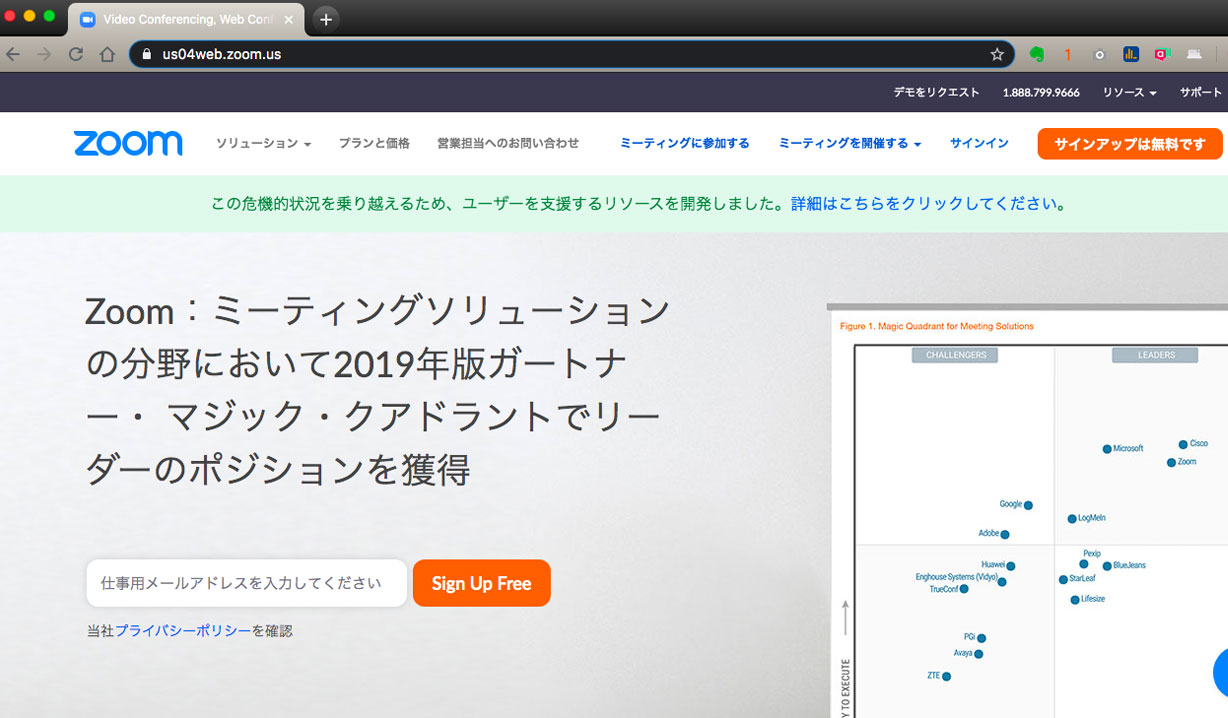Bookmark this page with the star icon
Image resolution: width=1228 pixels, height=718 pixels.
click(997, 54)
